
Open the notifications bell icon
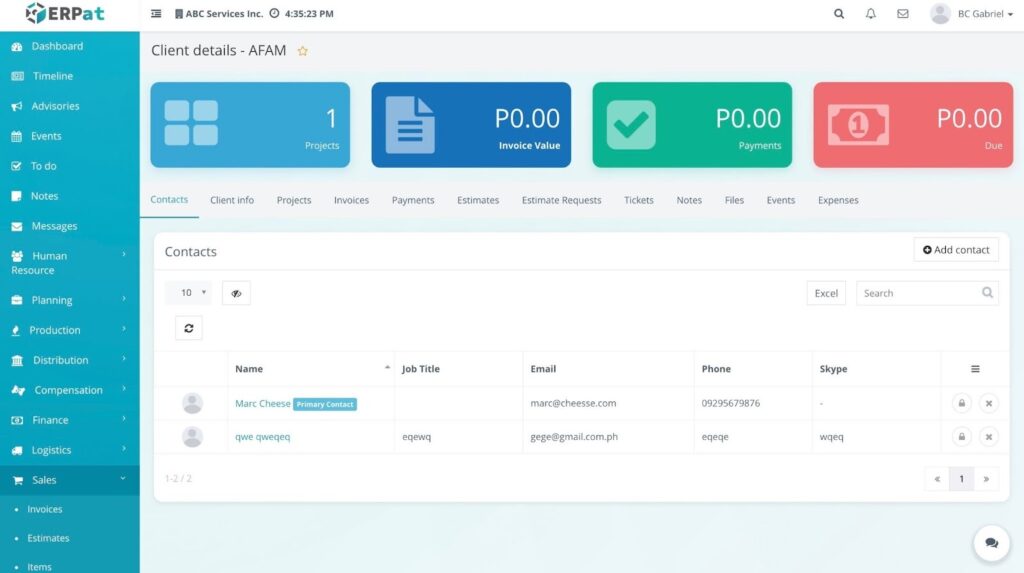coord(870,14)
